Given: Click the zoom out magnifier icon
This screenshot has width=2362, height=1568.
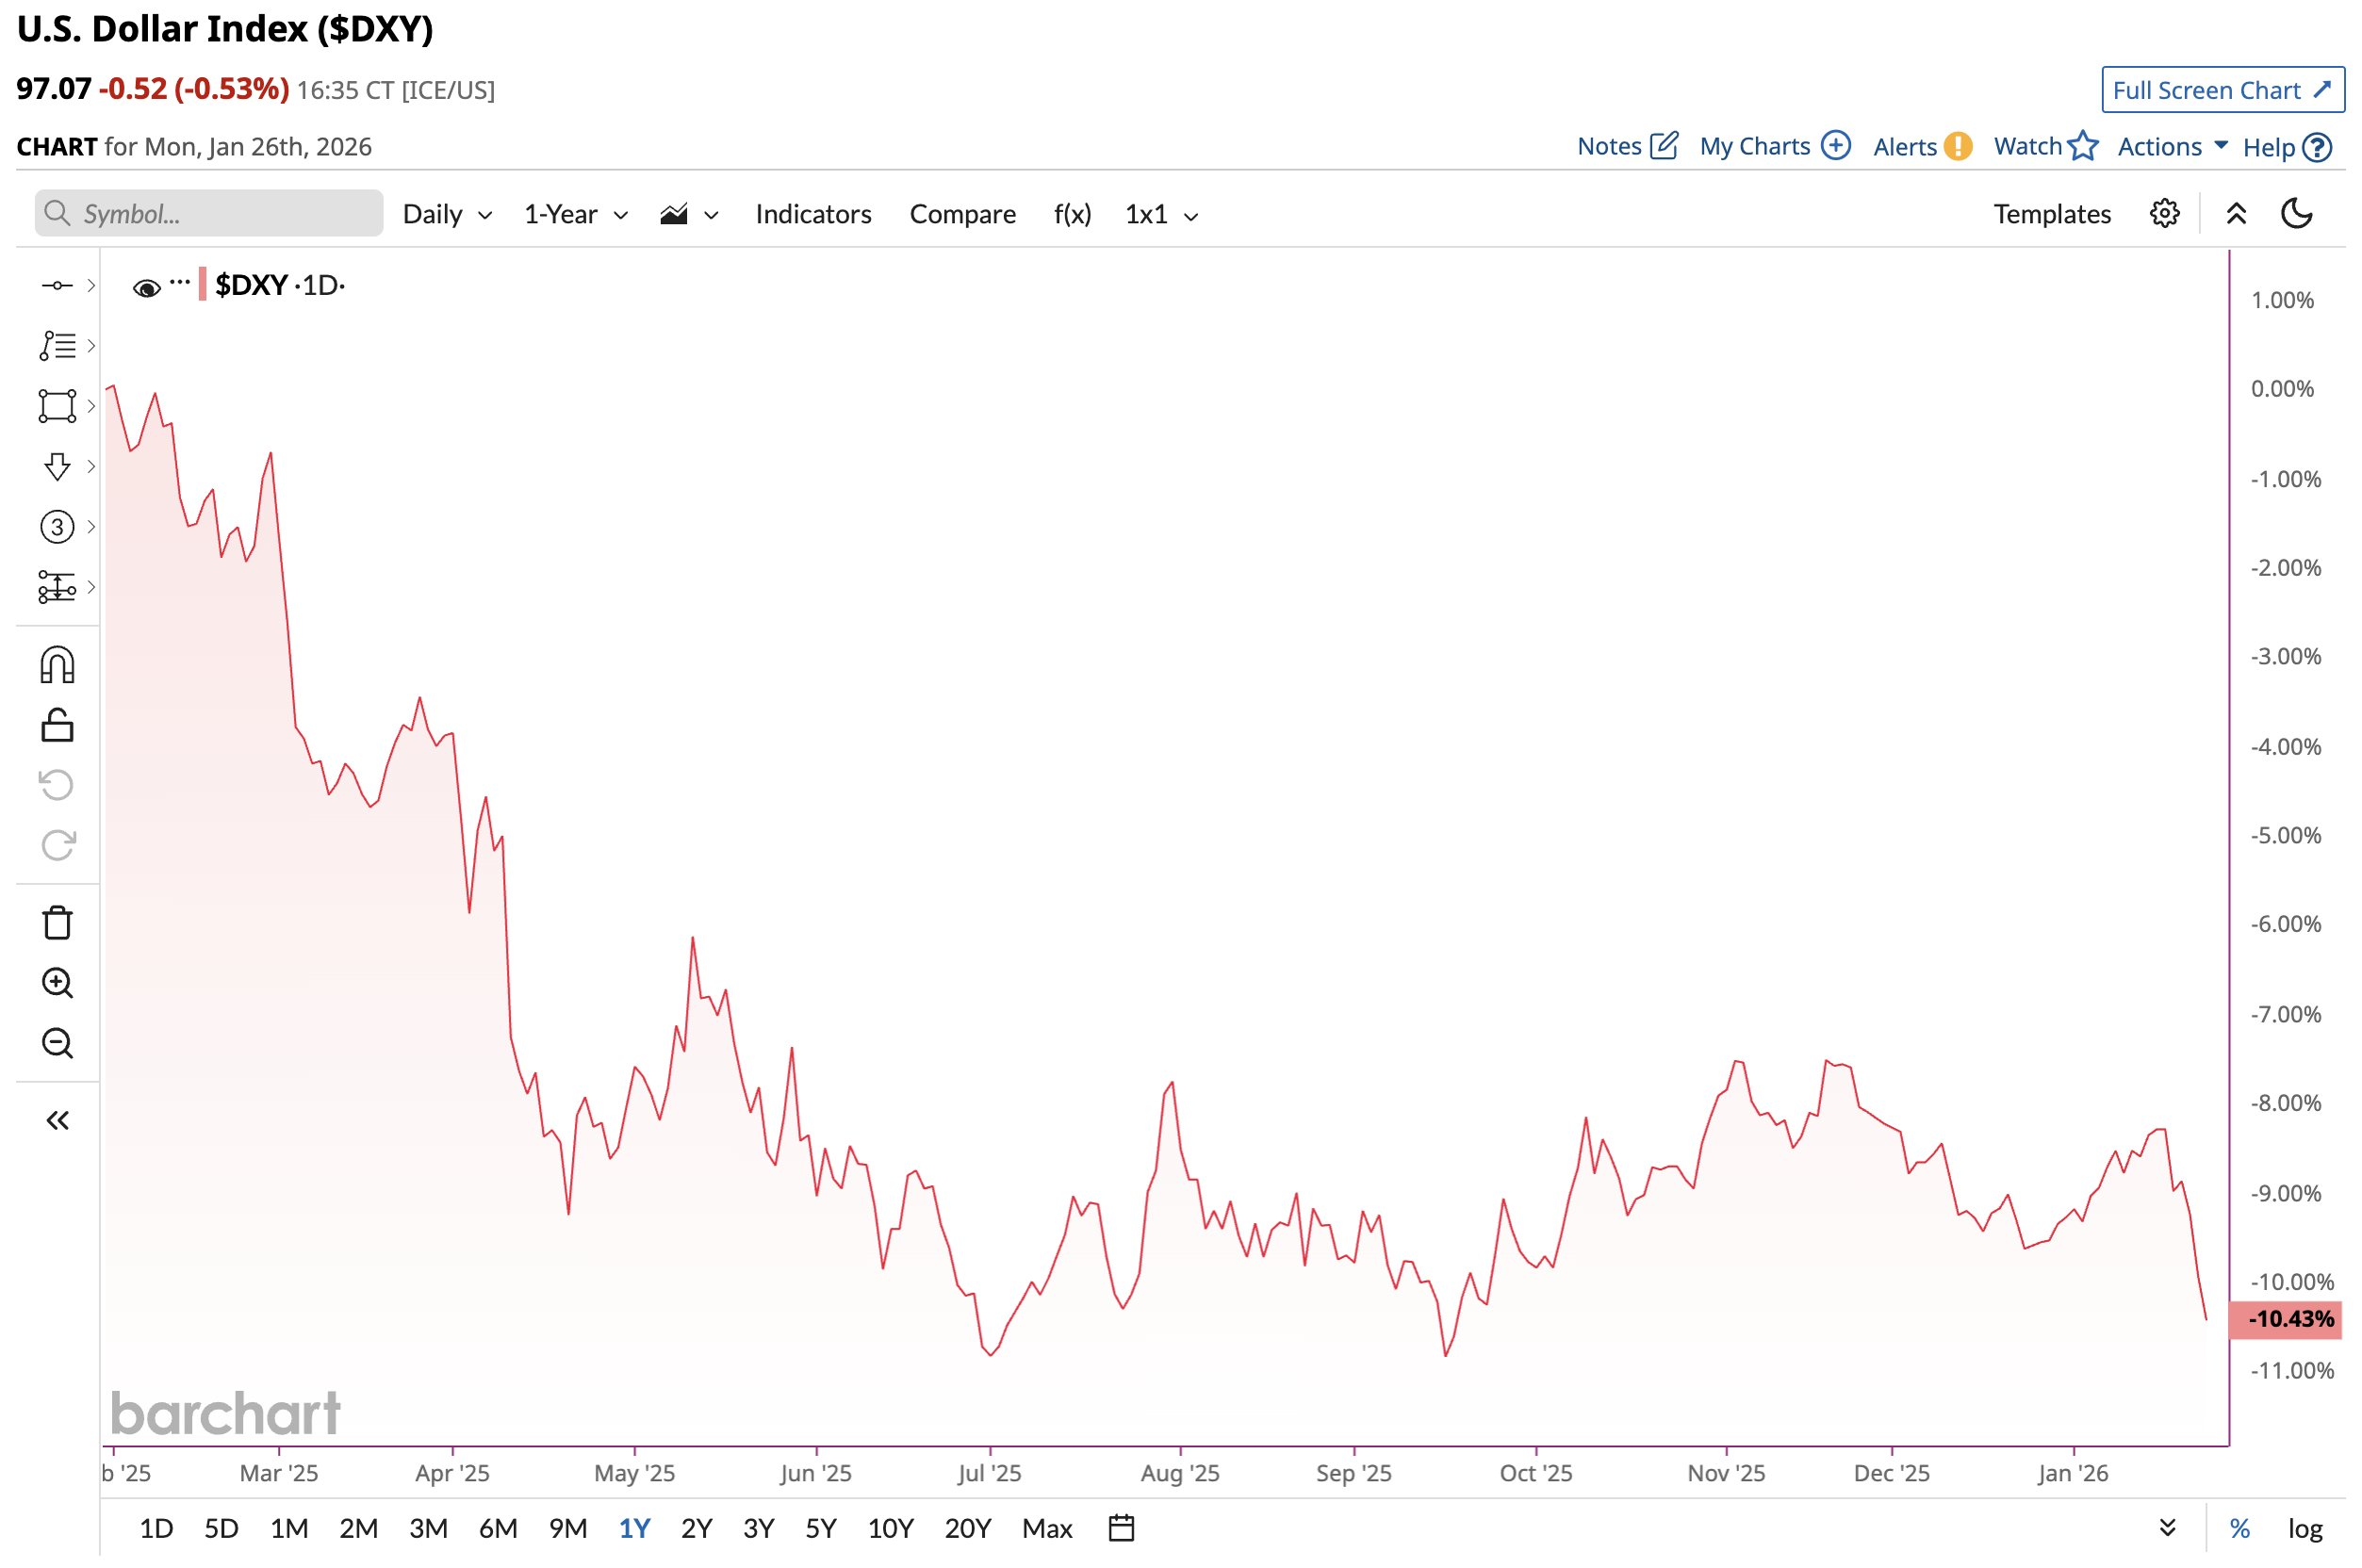Looking at the screenshot, I should click(x=57, y=1043).
